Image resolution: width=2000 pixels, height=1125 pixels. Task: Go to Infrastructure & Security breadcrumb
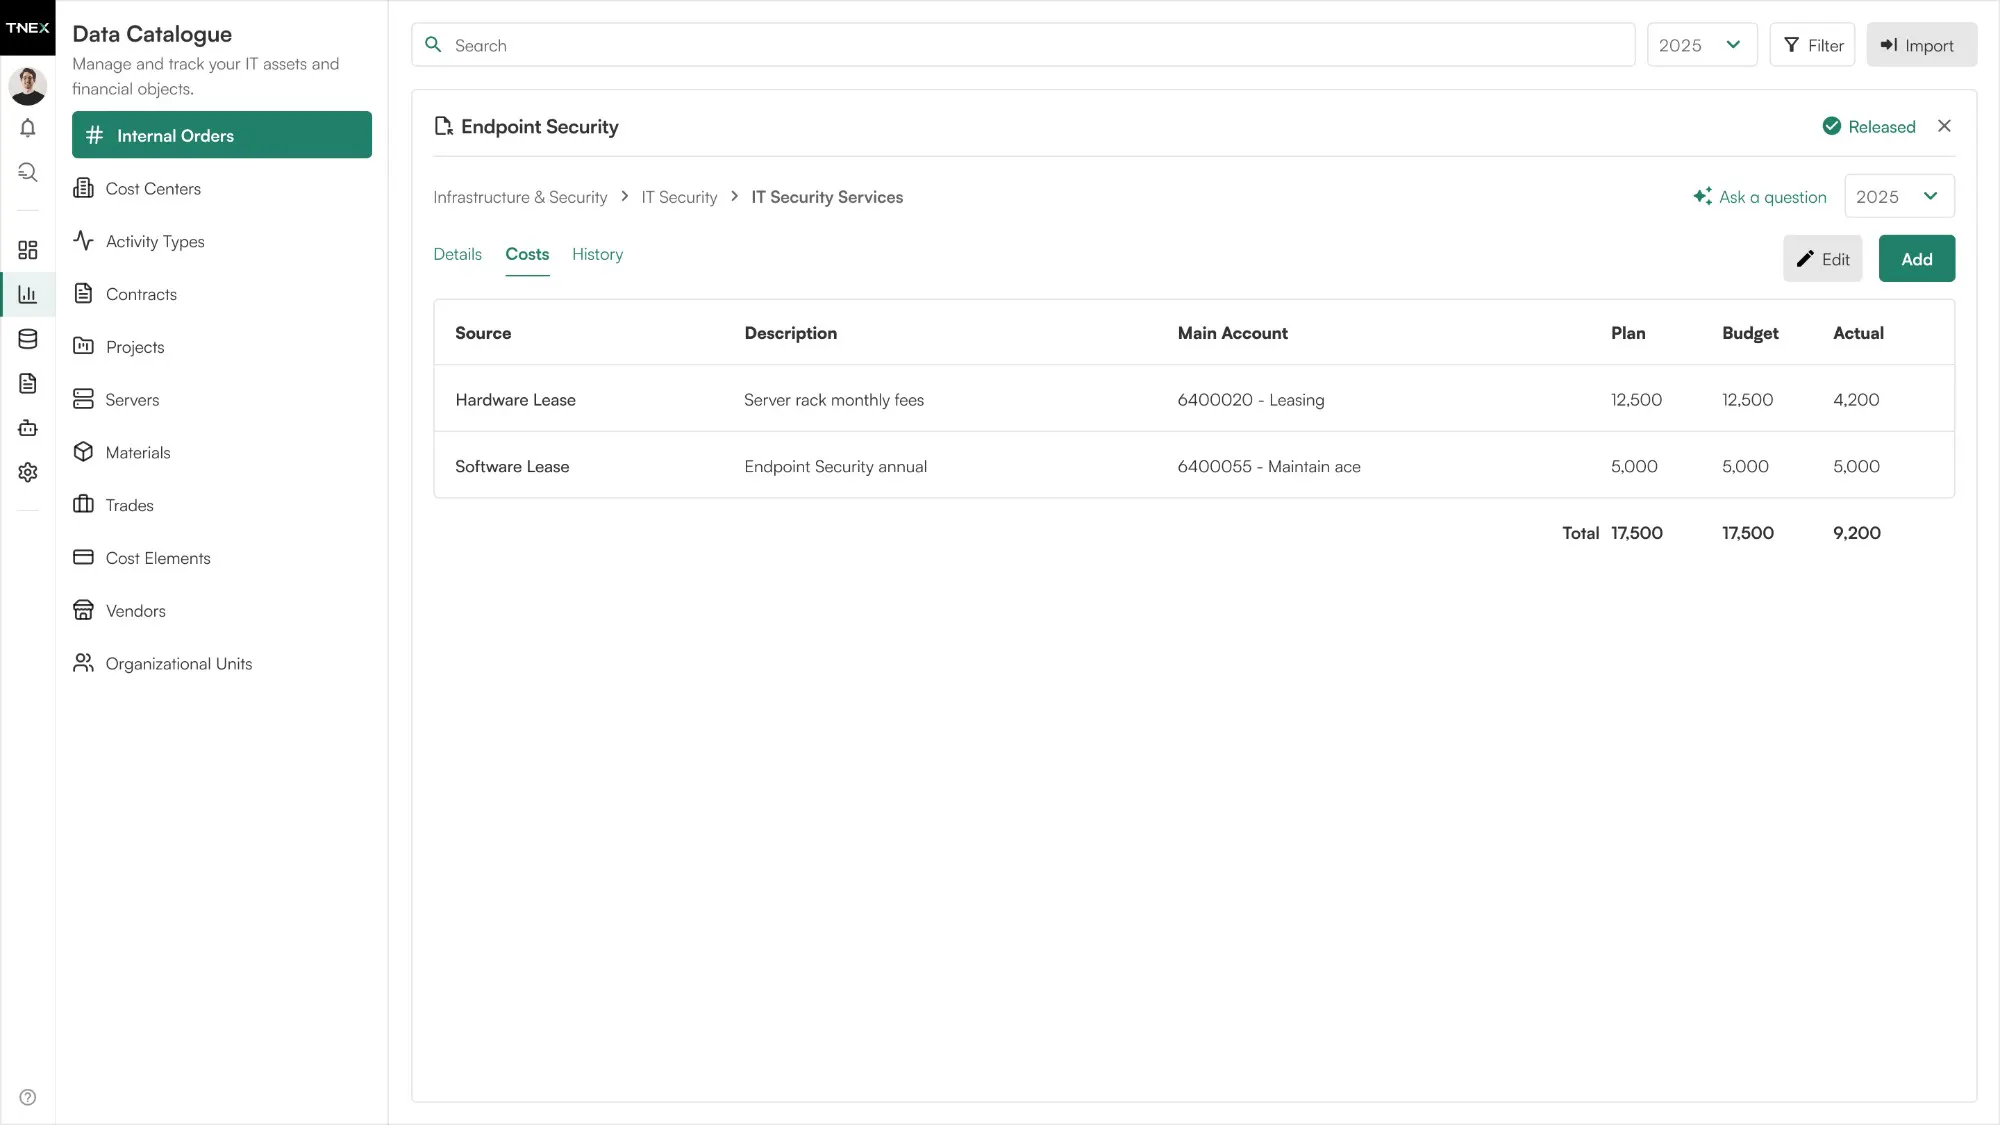pyautogui.click(x=520, y=197)
